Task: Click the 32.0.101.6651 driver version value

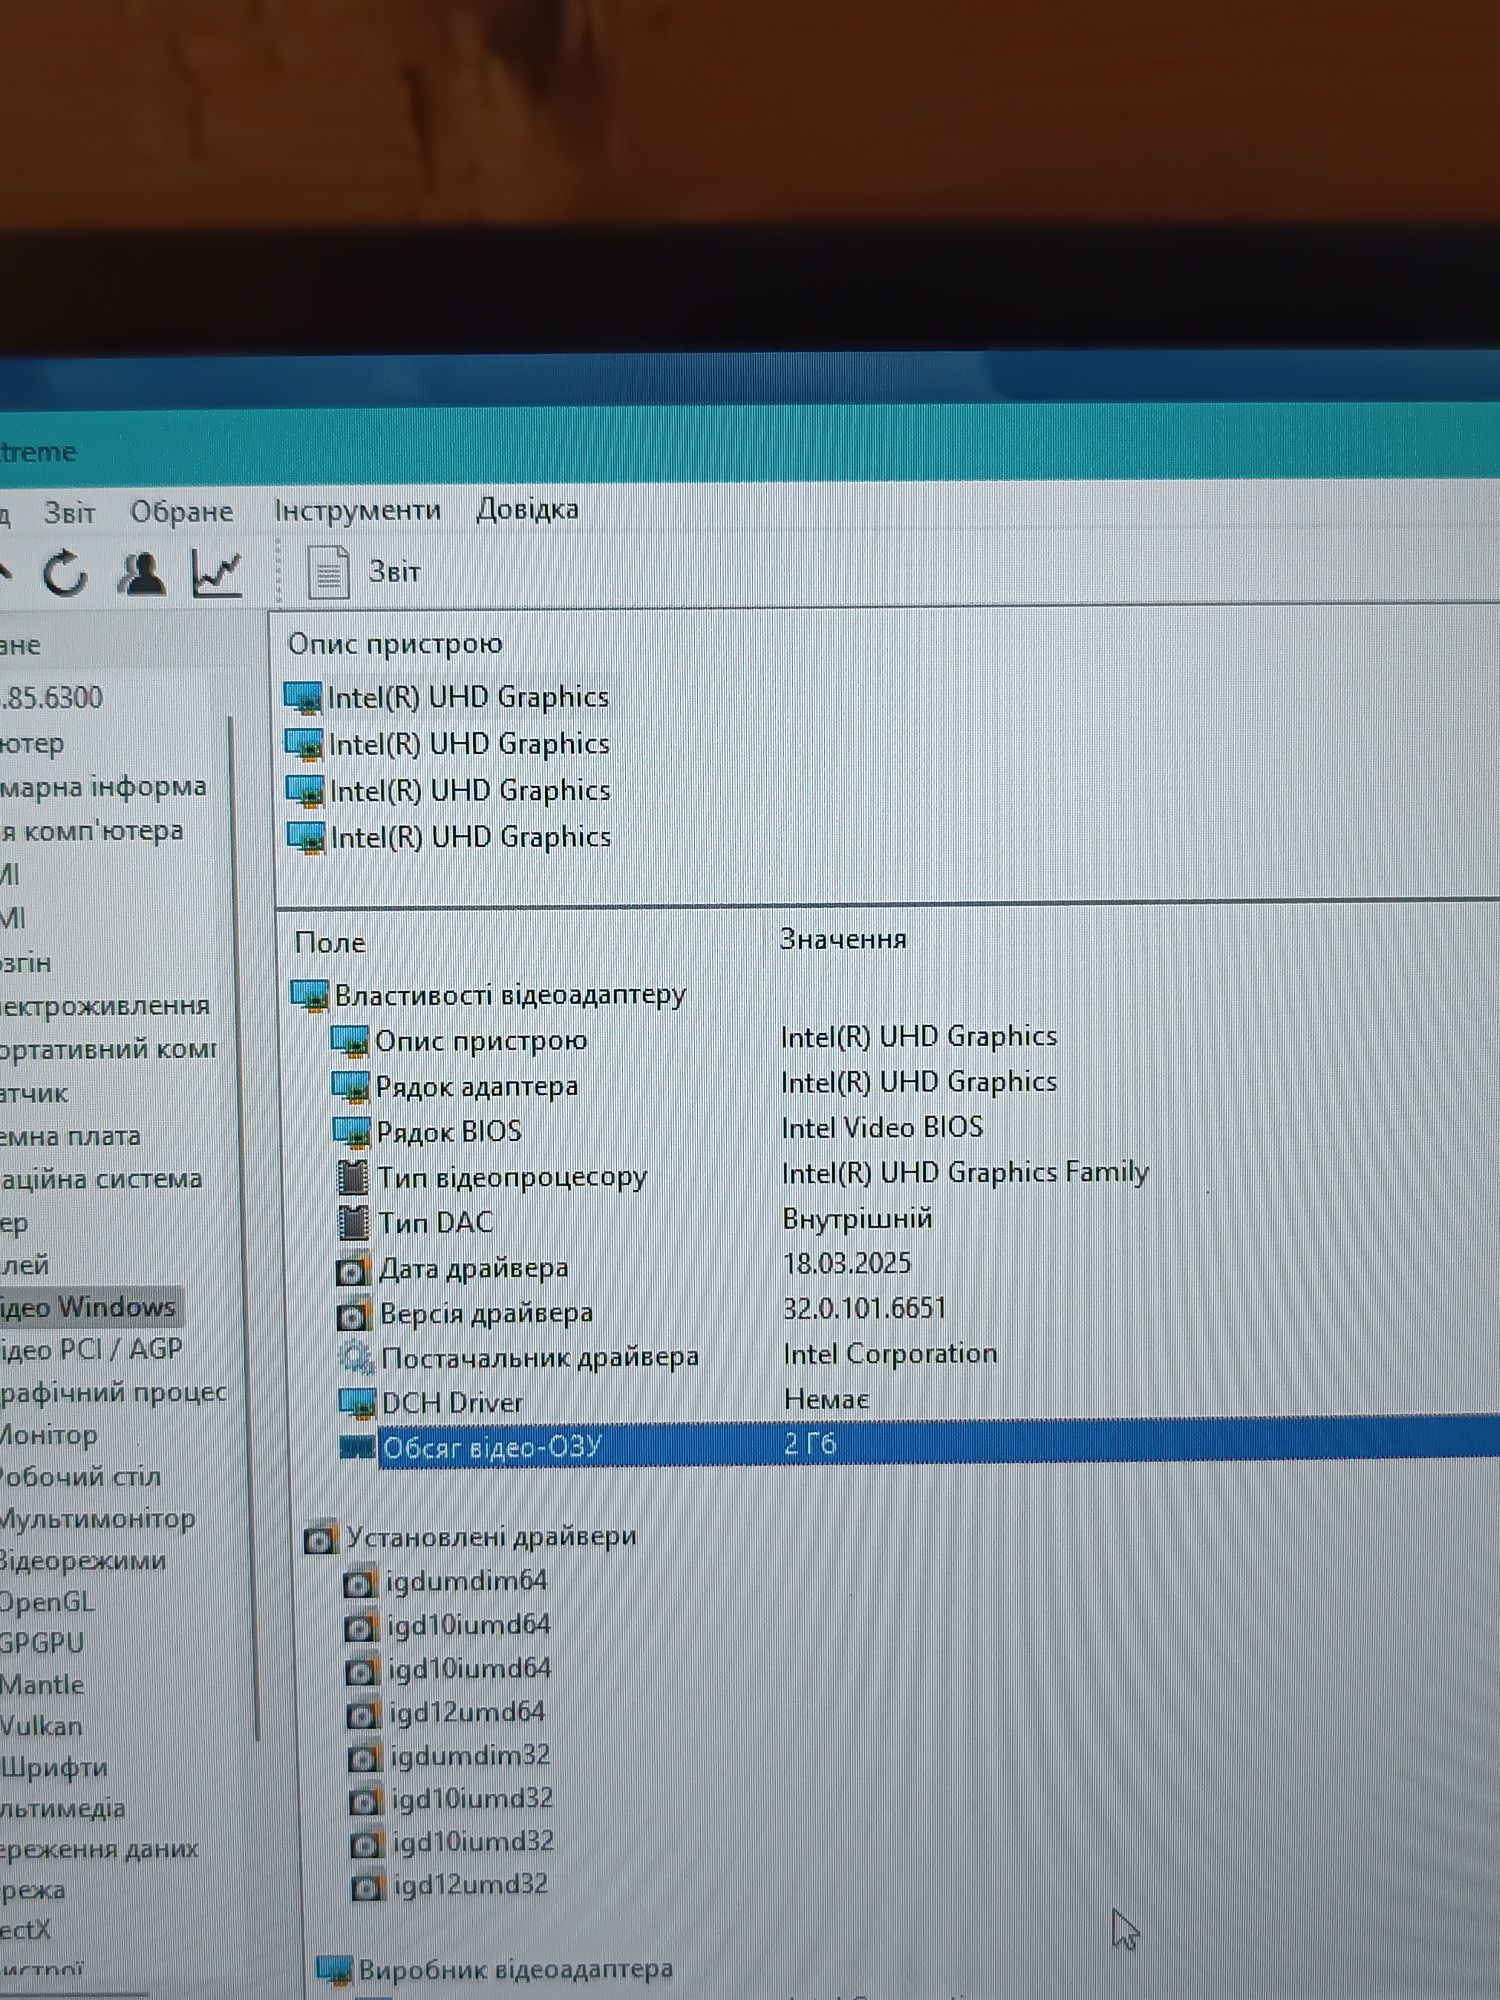Action: [865, 1308]
